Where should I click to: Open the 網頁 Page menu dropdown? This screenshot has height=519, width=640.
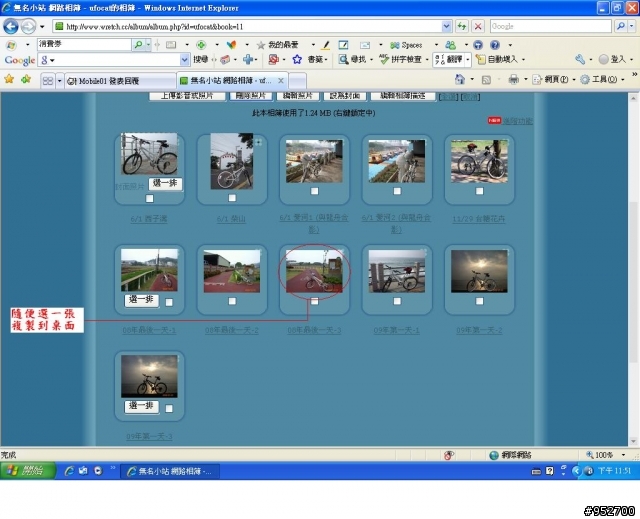(x=574, y=80)
